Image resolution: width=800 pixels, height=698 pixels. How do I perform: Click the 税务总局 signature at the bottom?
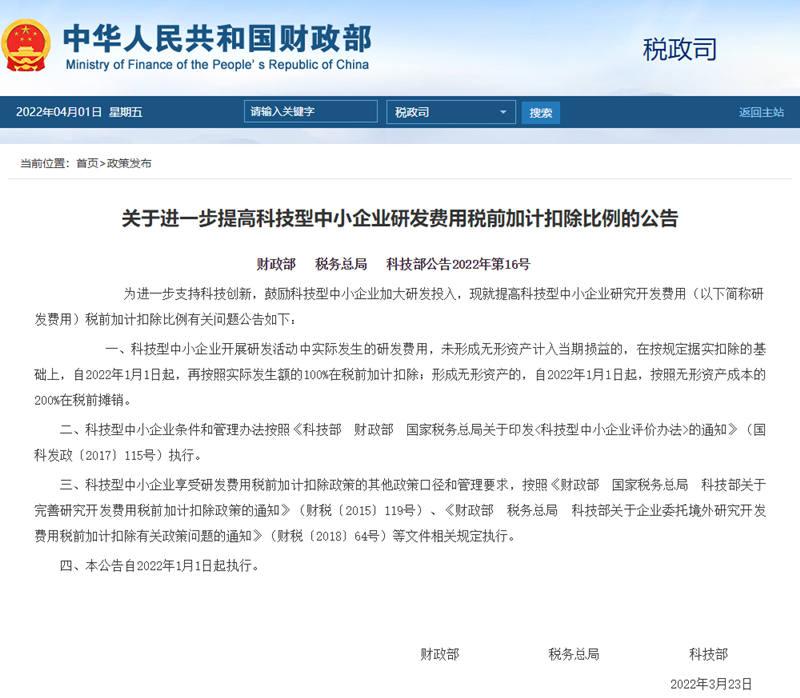pyautogui.click(x=573, y=654)
